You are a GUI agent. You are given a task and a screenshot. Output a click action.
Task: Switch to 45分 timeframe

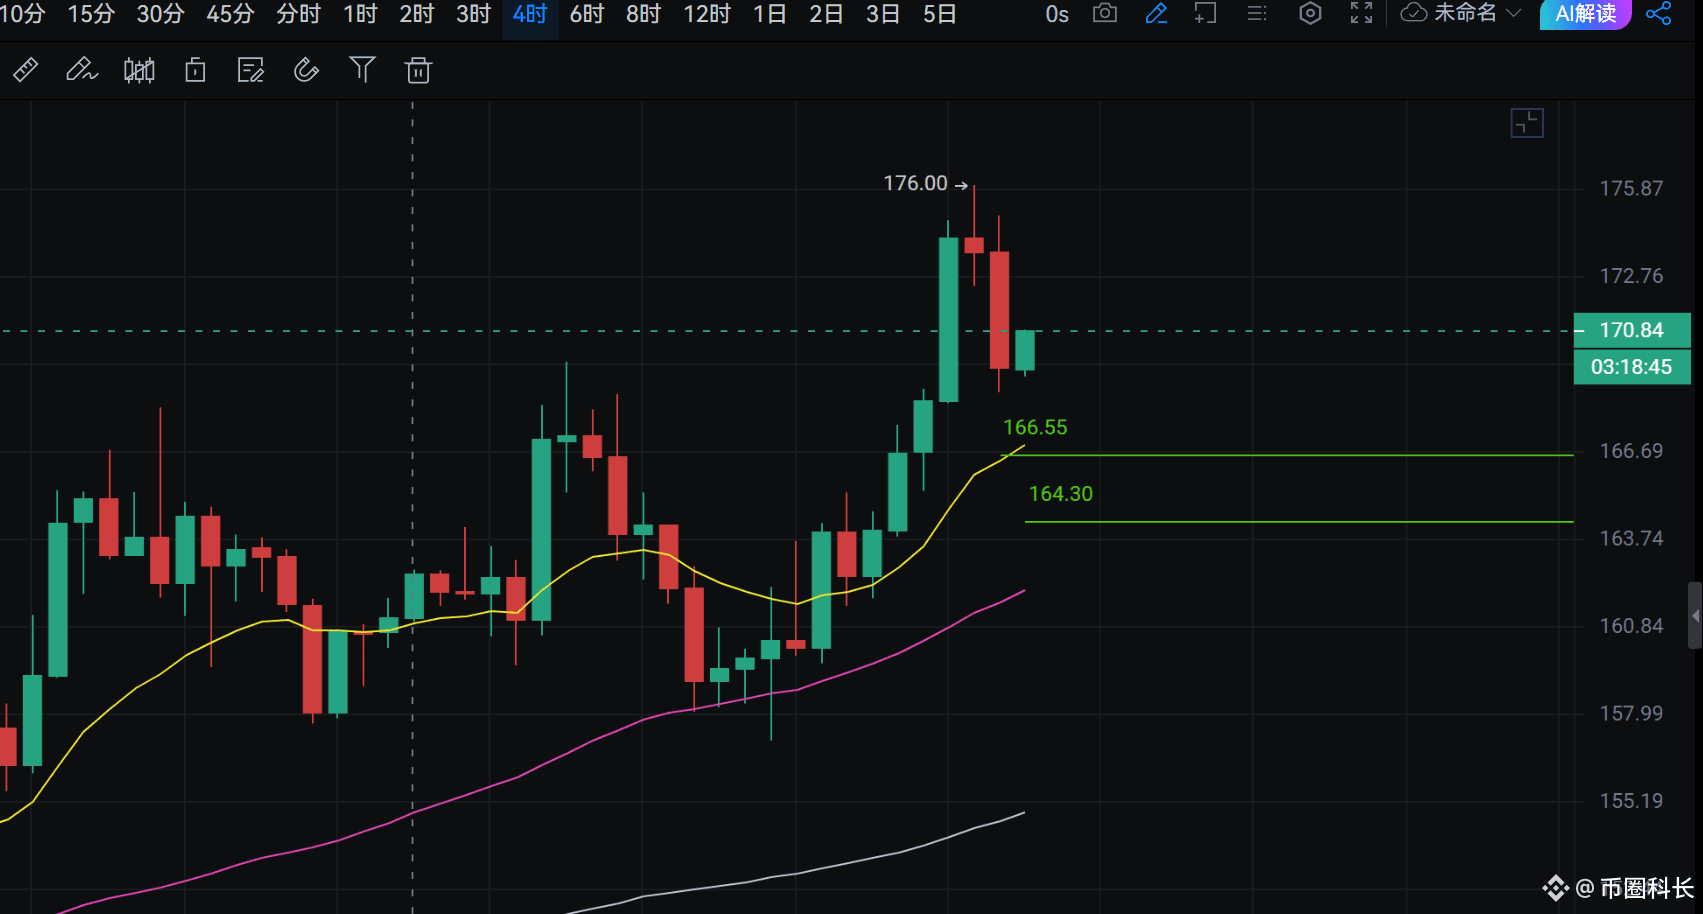(x=230, y=14)
